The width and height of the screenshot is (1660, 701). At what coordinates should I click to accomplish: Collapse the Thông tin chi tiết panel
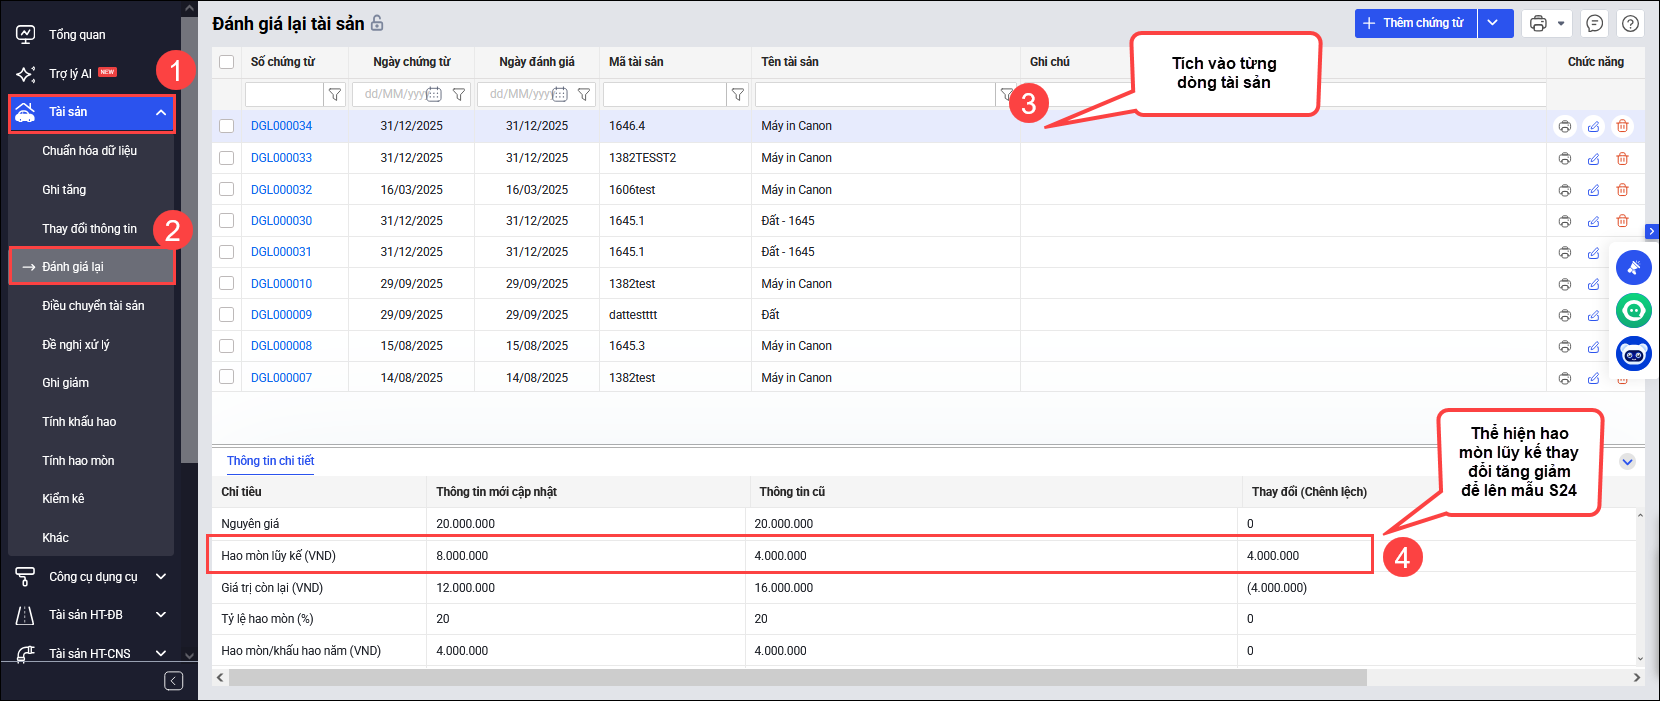click(1627, 462)
